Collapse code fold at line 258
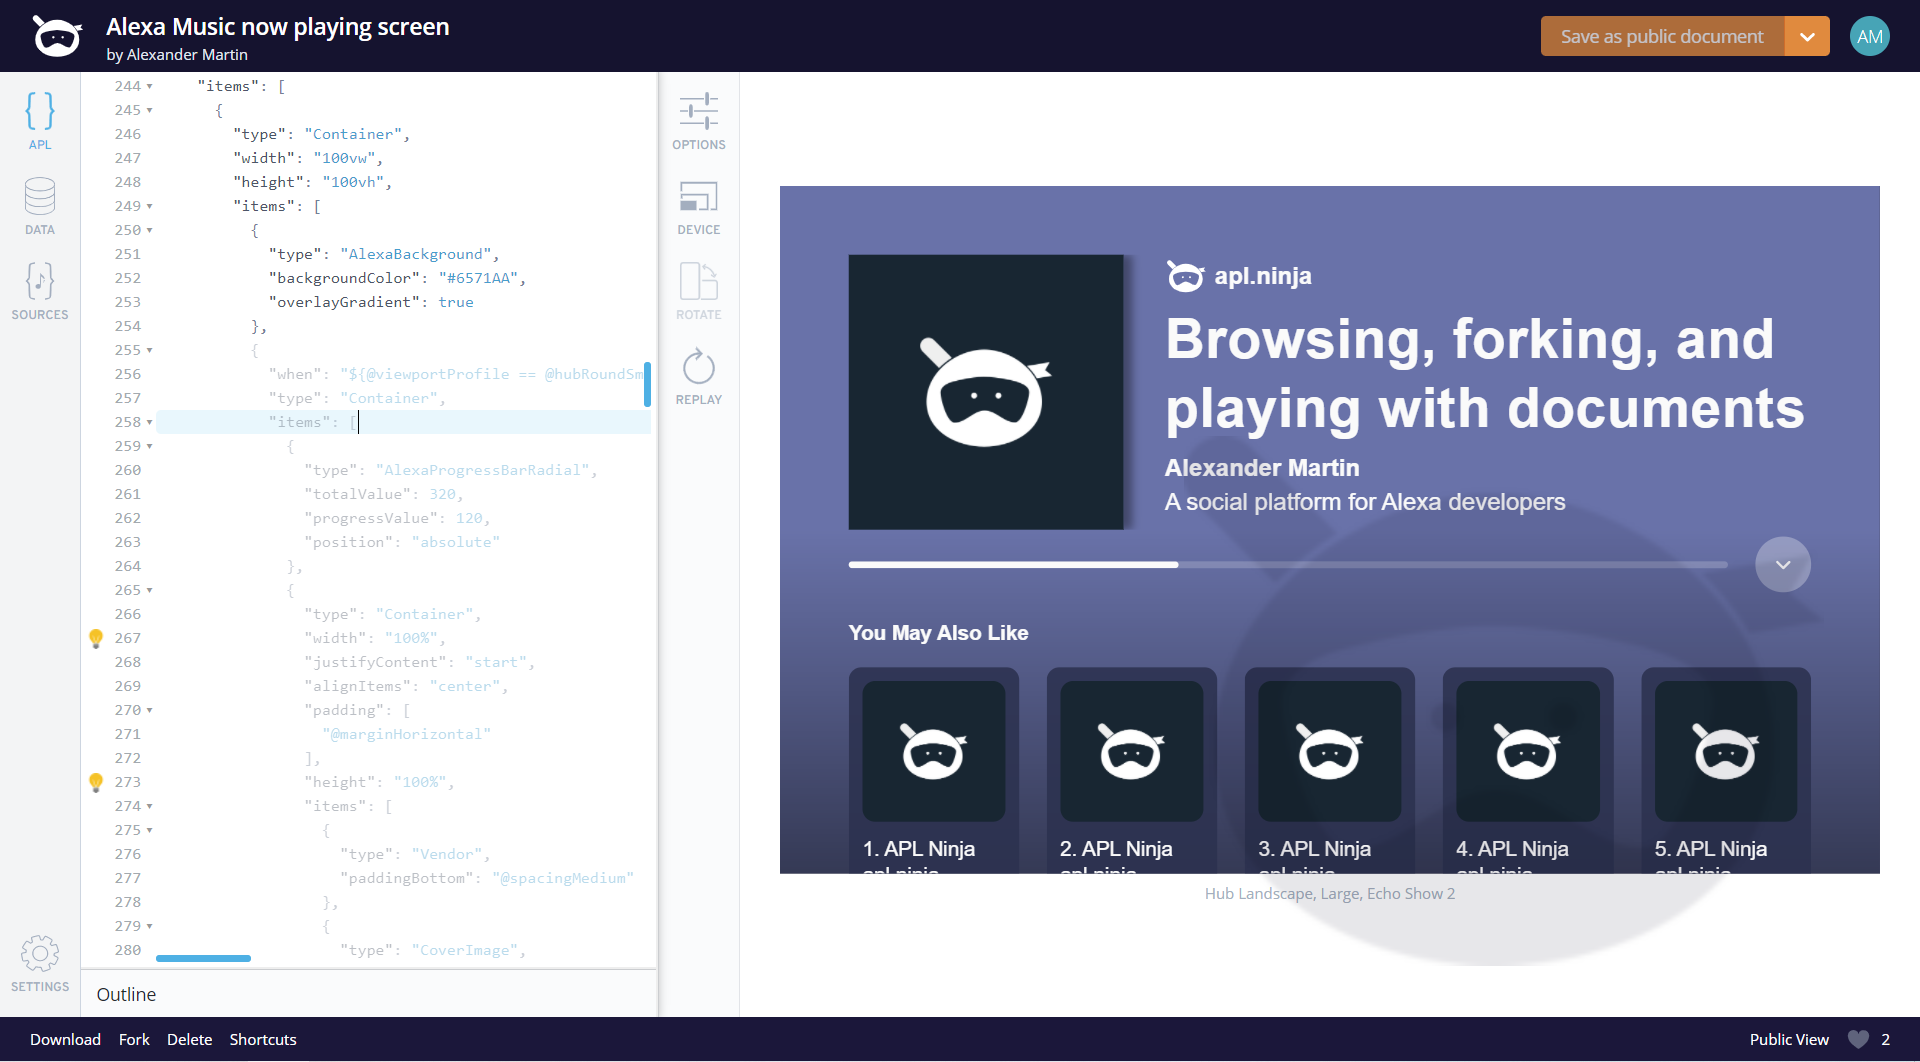Screen dimensions: 1920x1062 tap(150, 422)
